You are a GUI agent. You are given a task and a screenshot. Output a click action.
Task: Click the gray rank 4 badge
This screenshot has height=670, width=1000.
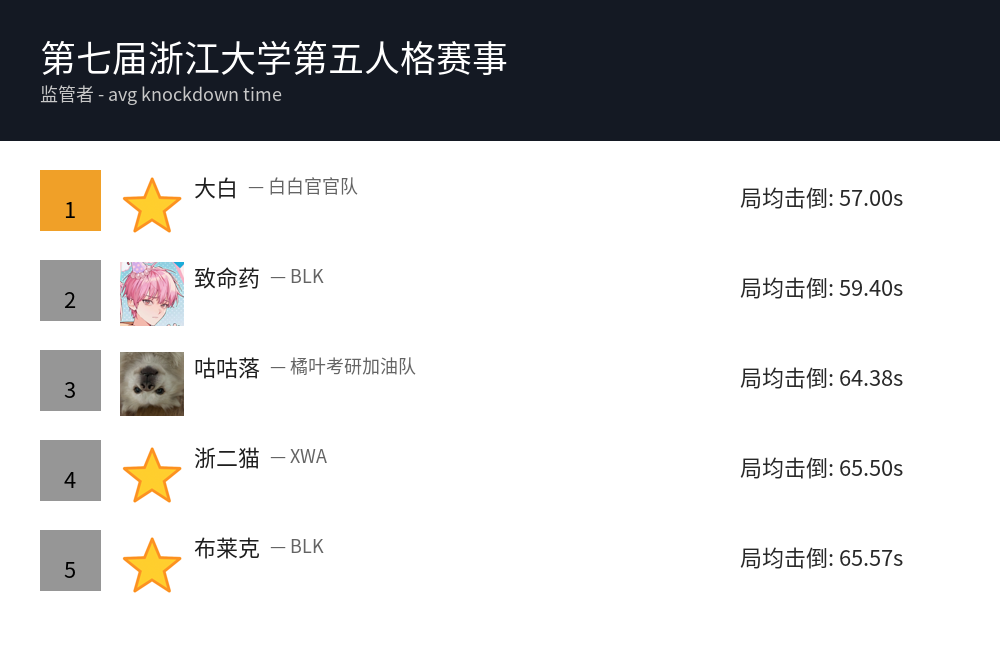70,470
